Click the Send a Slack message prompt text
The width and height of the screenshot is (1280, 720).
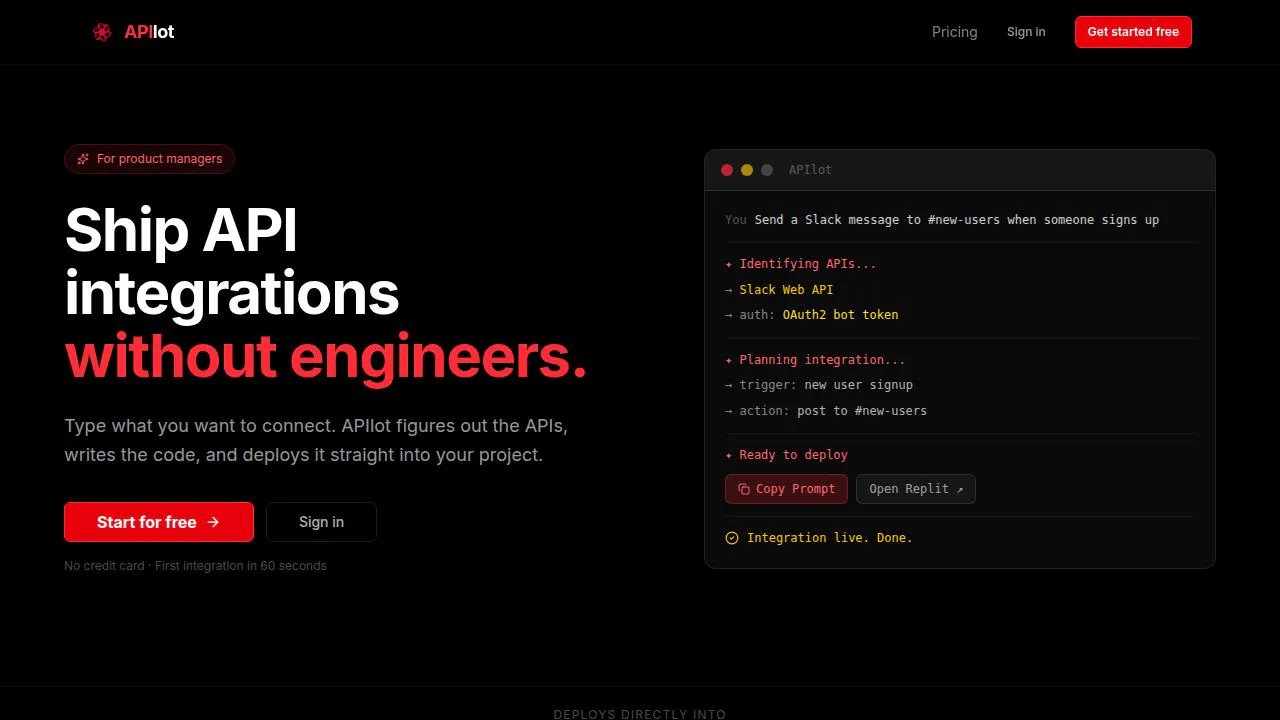tap(957, 220)
